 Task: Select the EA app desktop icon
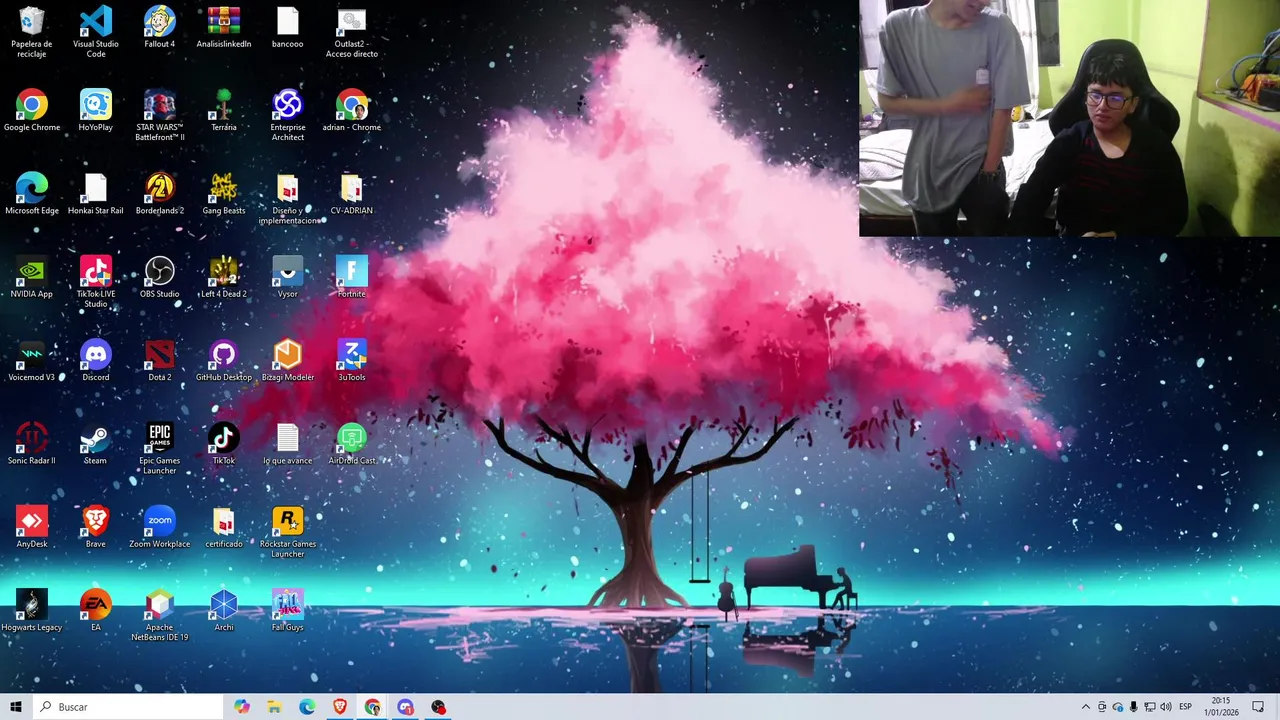(95, 605)
